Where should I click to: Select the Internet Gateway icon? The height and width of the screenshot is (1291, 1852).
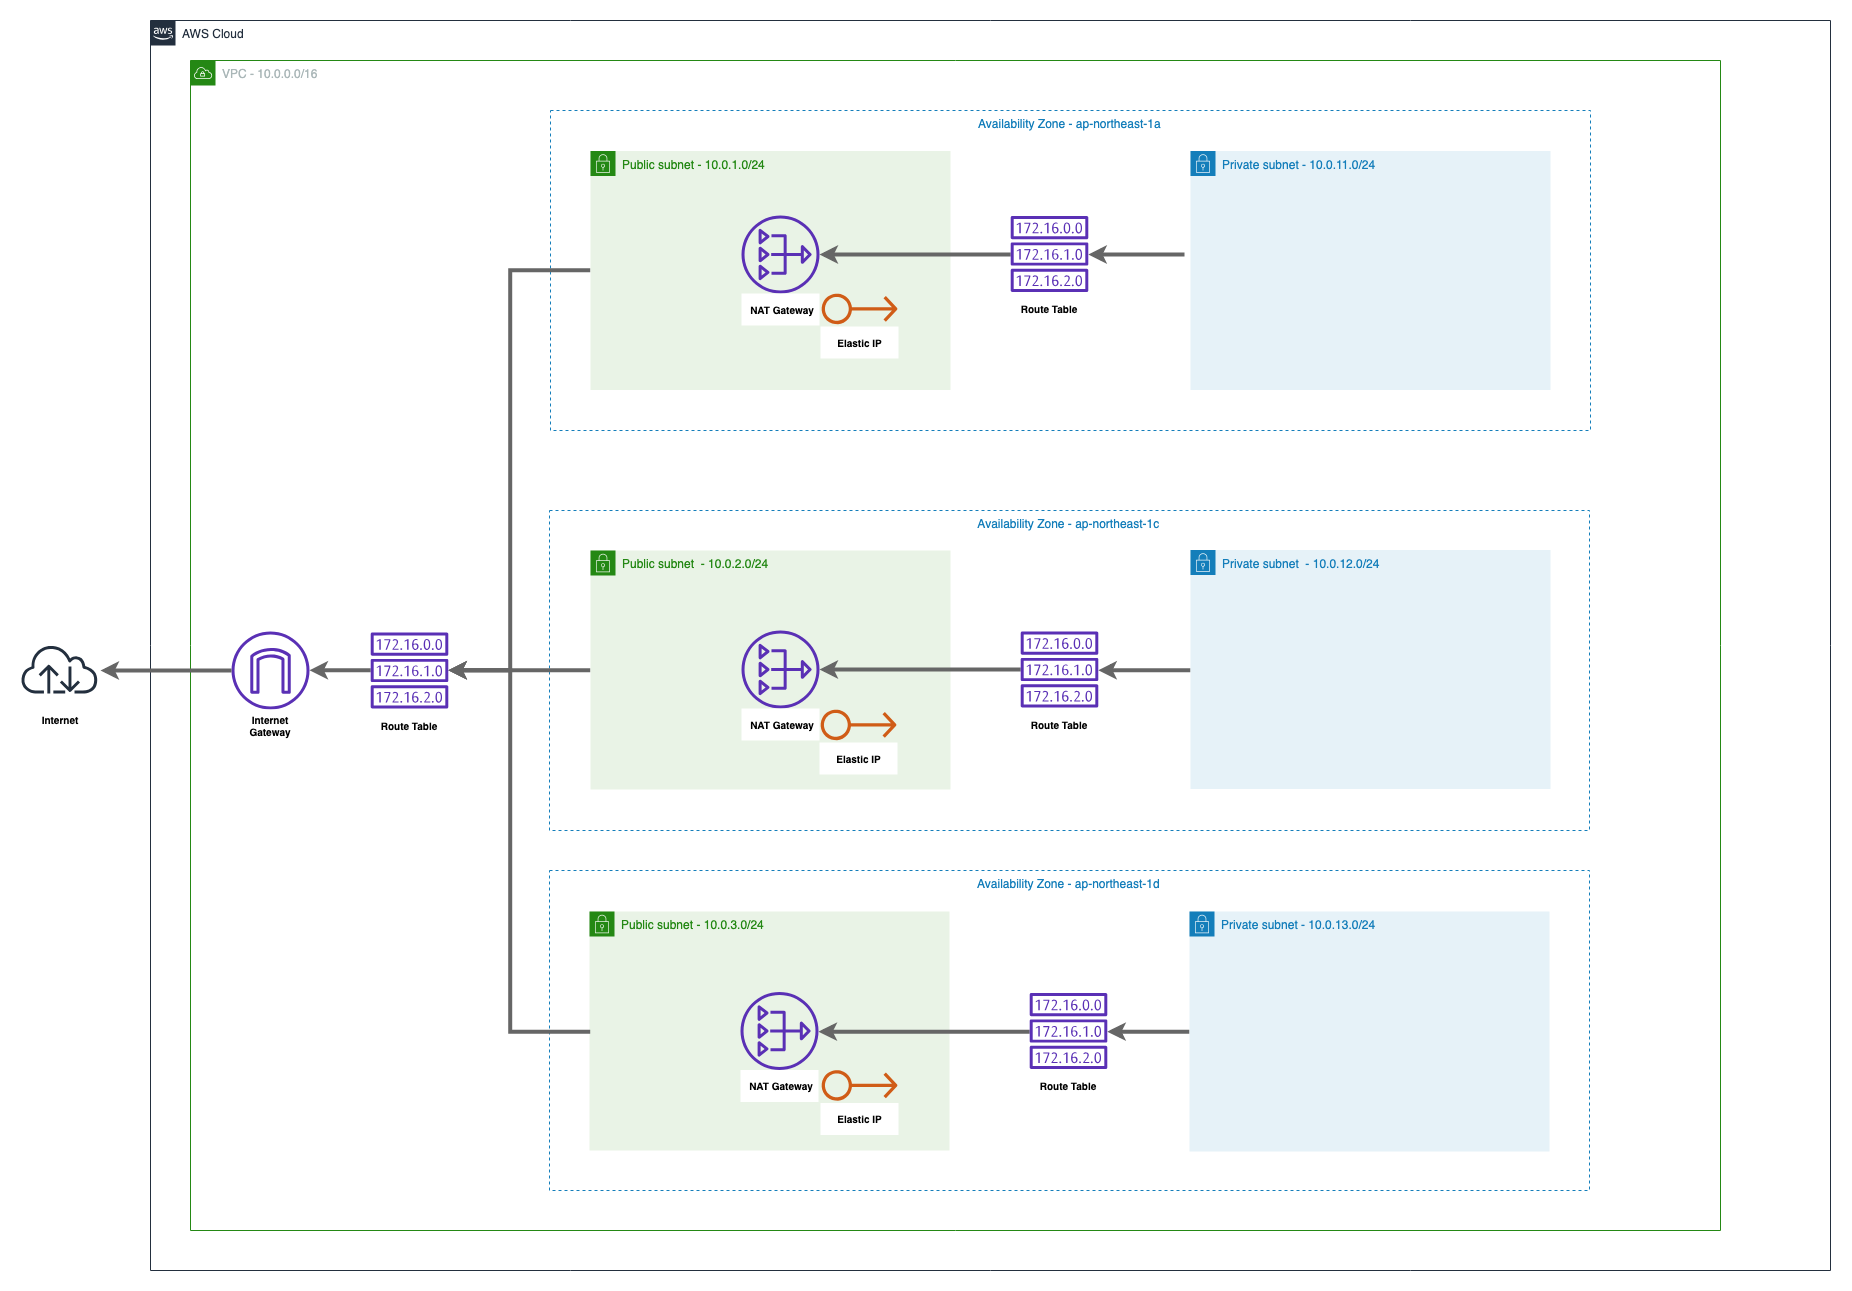point(270,670)
